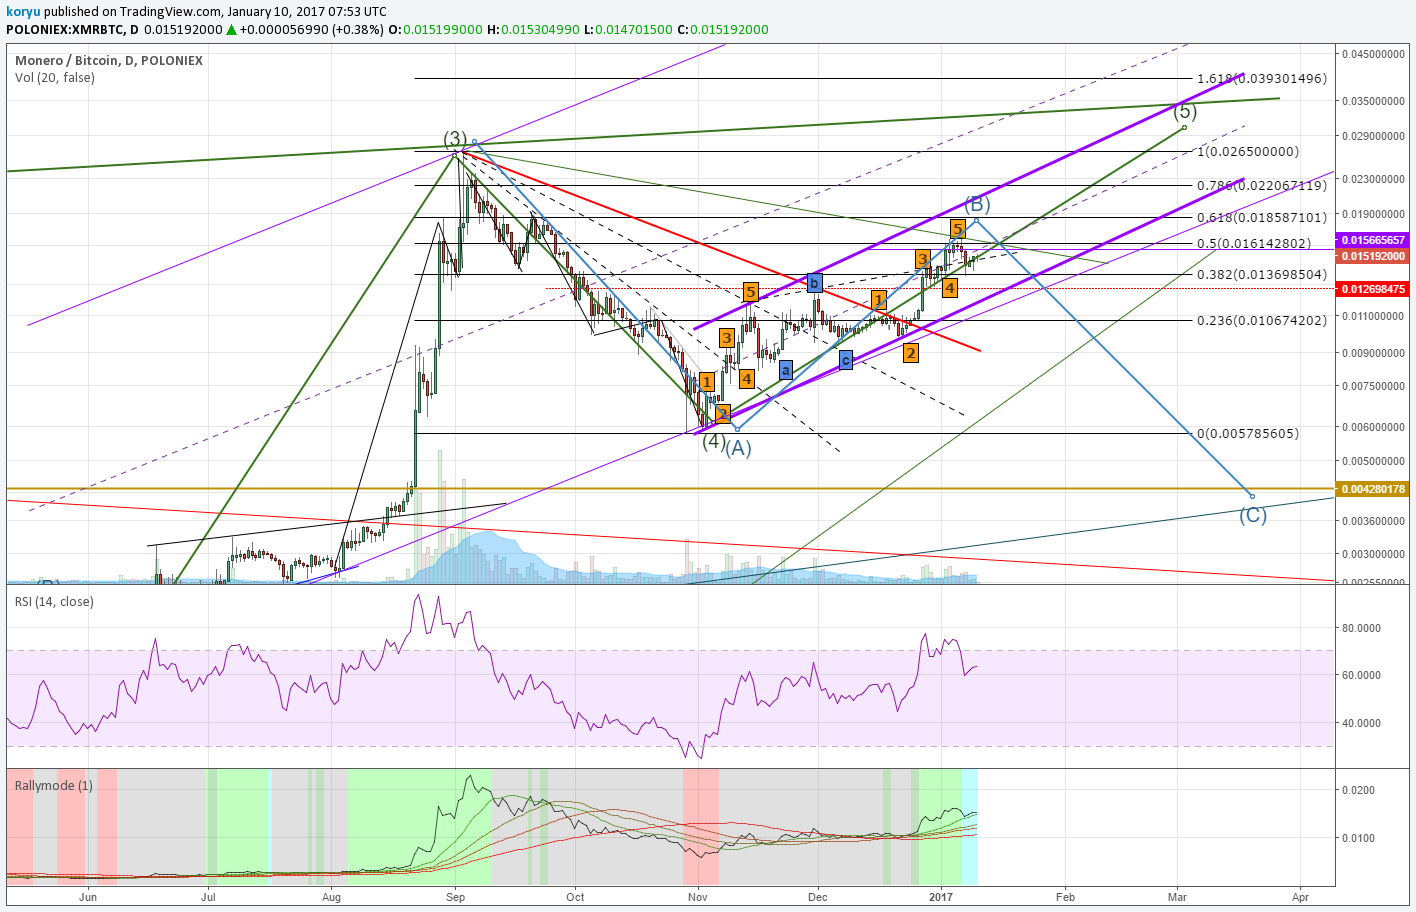The width and height of the screenshot is (1416, 912).
Task: Click the Jun label on the time axis
Action: (88, 897)
